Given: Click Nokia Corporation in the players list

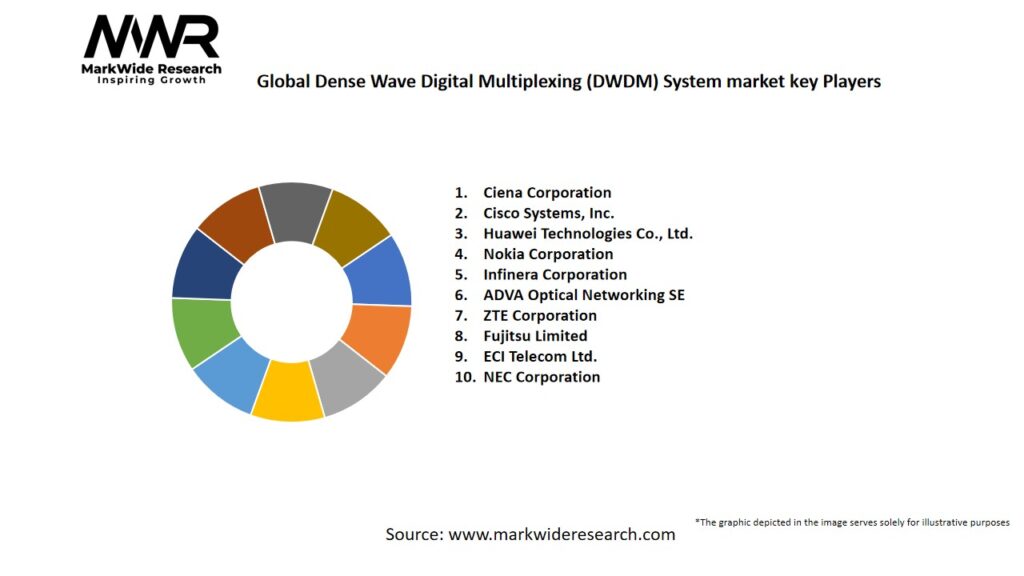Looking at the screenshot, I should pos(548,254).
